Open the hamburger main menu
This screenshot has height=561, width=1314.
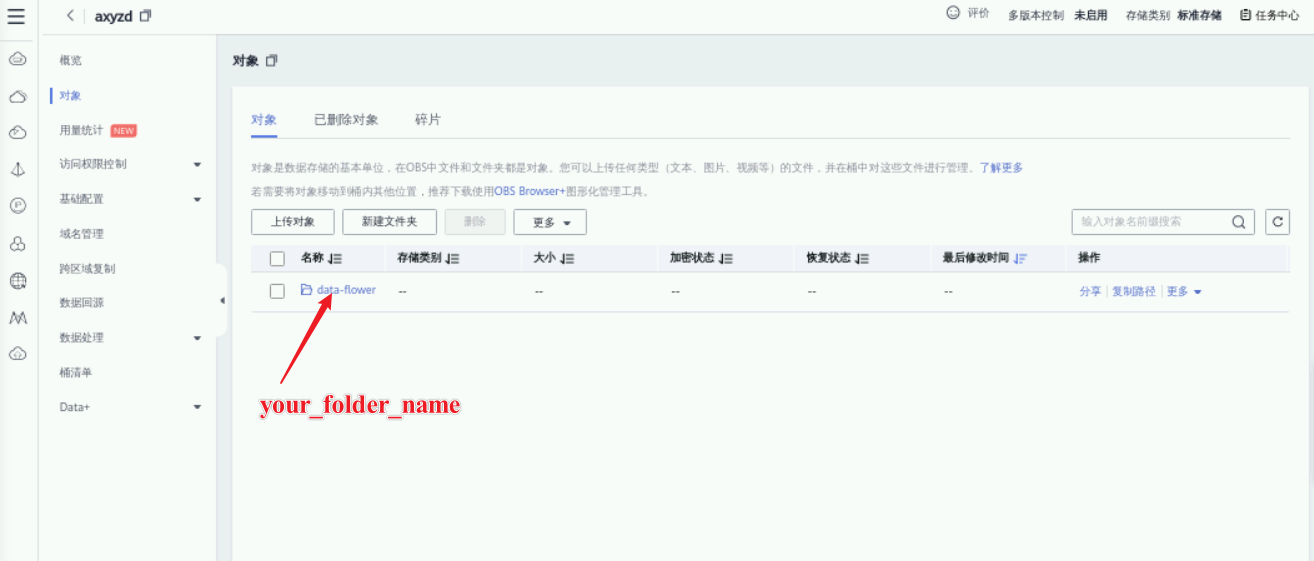(x=16, y=16)
